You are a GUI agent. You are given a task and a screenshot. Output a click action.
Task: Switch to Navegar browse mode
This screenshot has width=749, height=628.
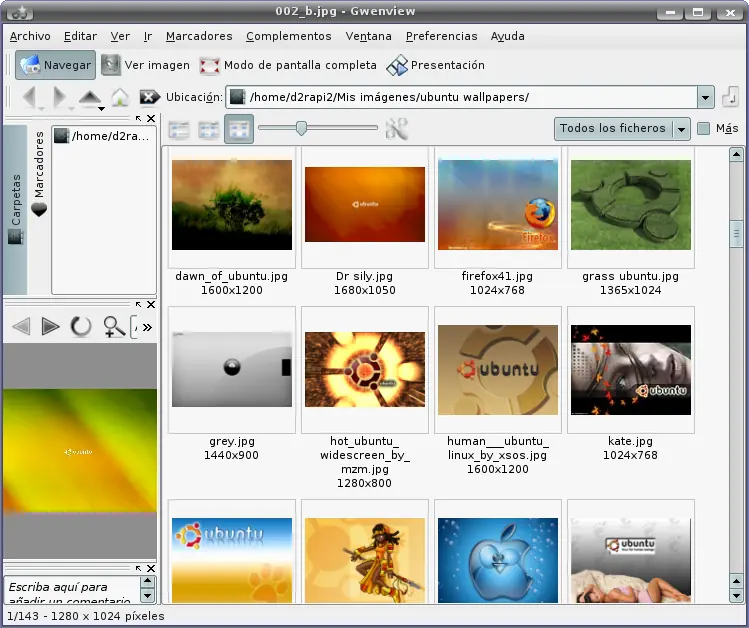55,65
